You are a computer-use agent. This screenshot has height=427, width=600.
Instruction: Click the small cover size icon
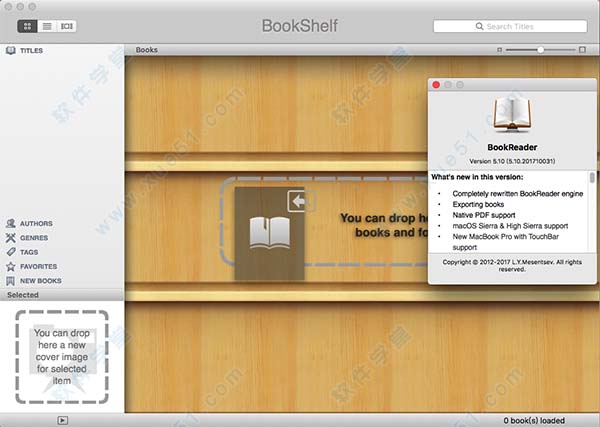click(x=499, y=50)
